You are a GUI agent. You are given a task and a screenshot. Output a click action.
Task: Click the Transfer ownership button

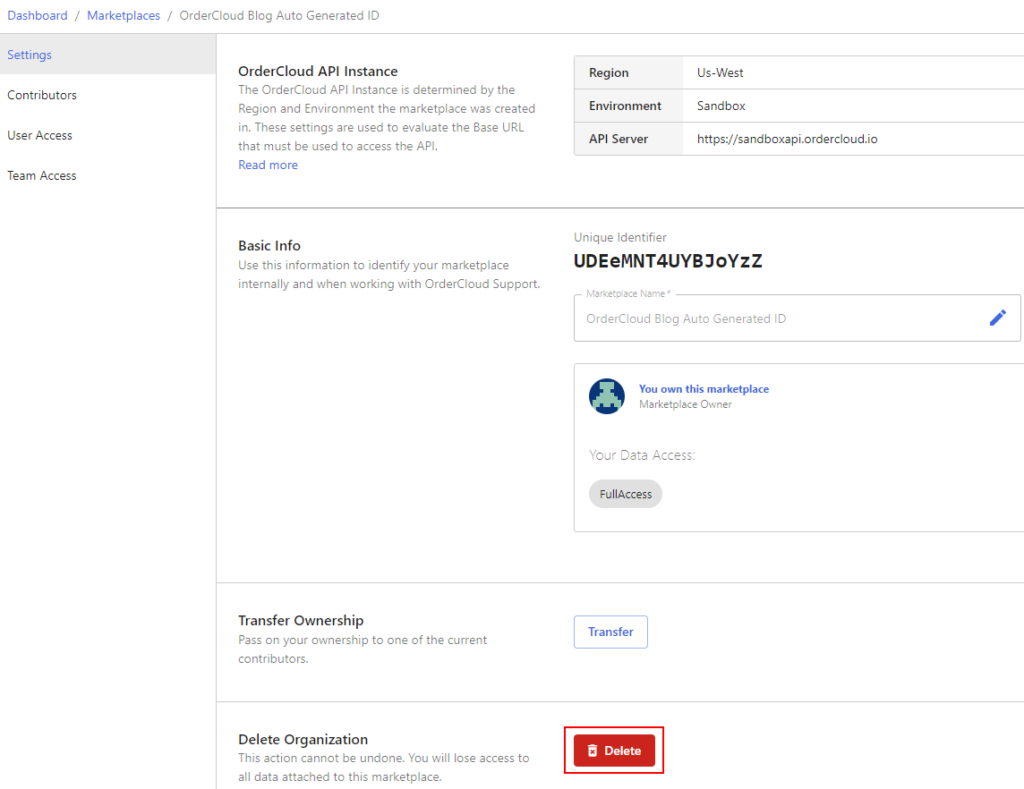pos(611,632)
